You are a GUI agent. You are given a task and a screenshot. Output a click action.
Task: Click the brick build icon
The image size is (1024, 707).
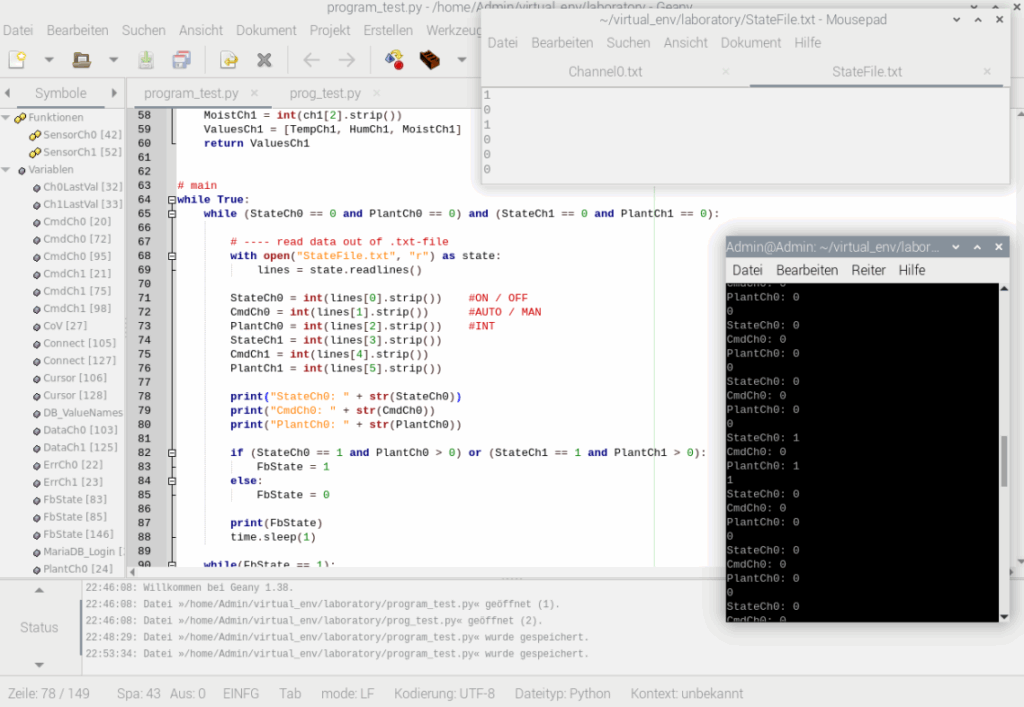[430, 60]
